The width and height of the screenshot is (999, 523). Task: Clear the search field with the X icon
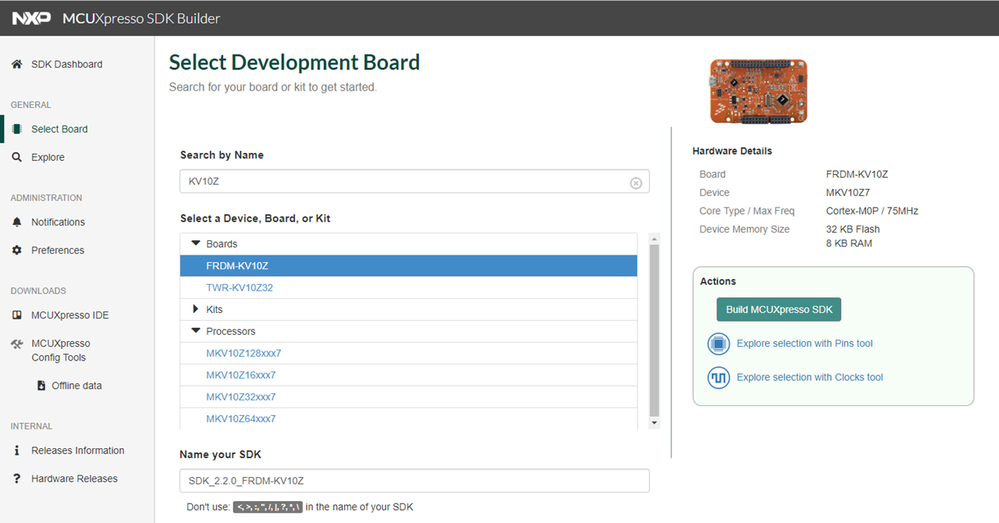tap(636, 183)
